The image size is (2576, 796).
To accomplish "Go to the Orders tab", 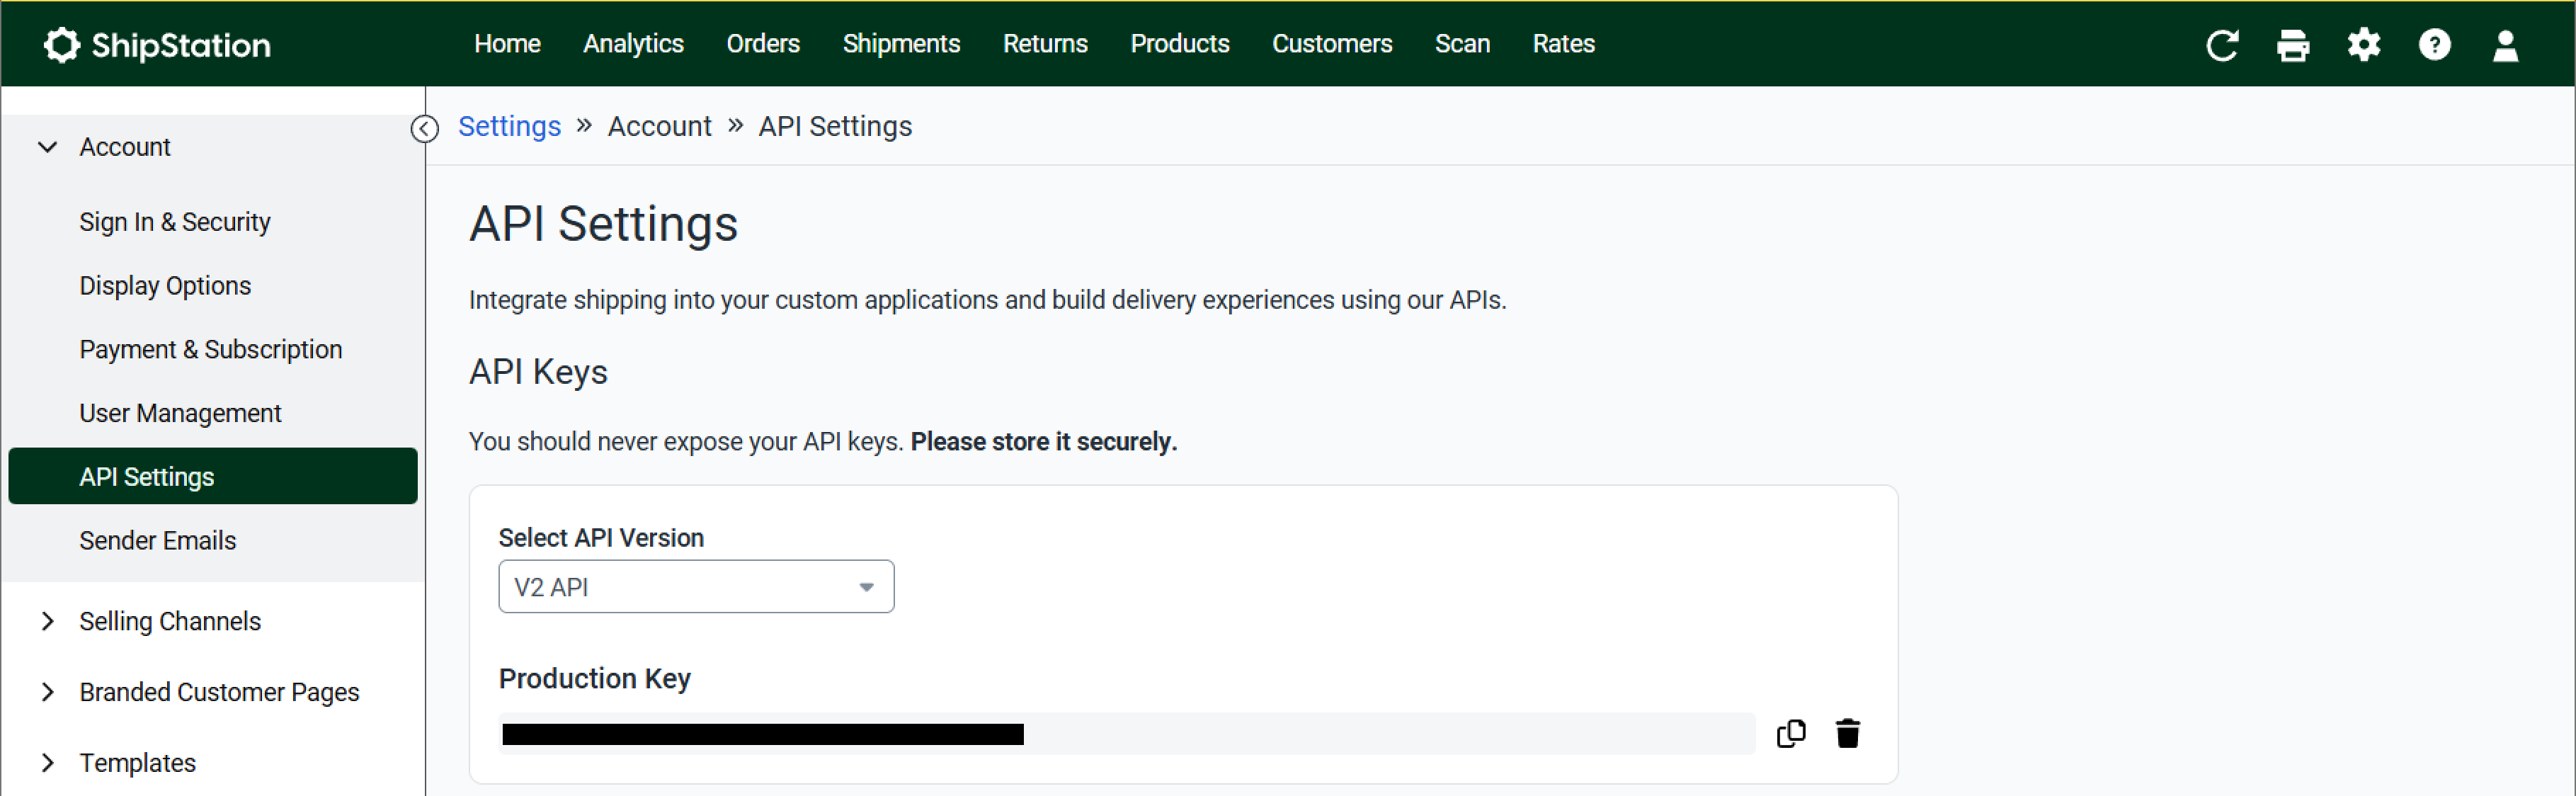I will coord(762,44).
